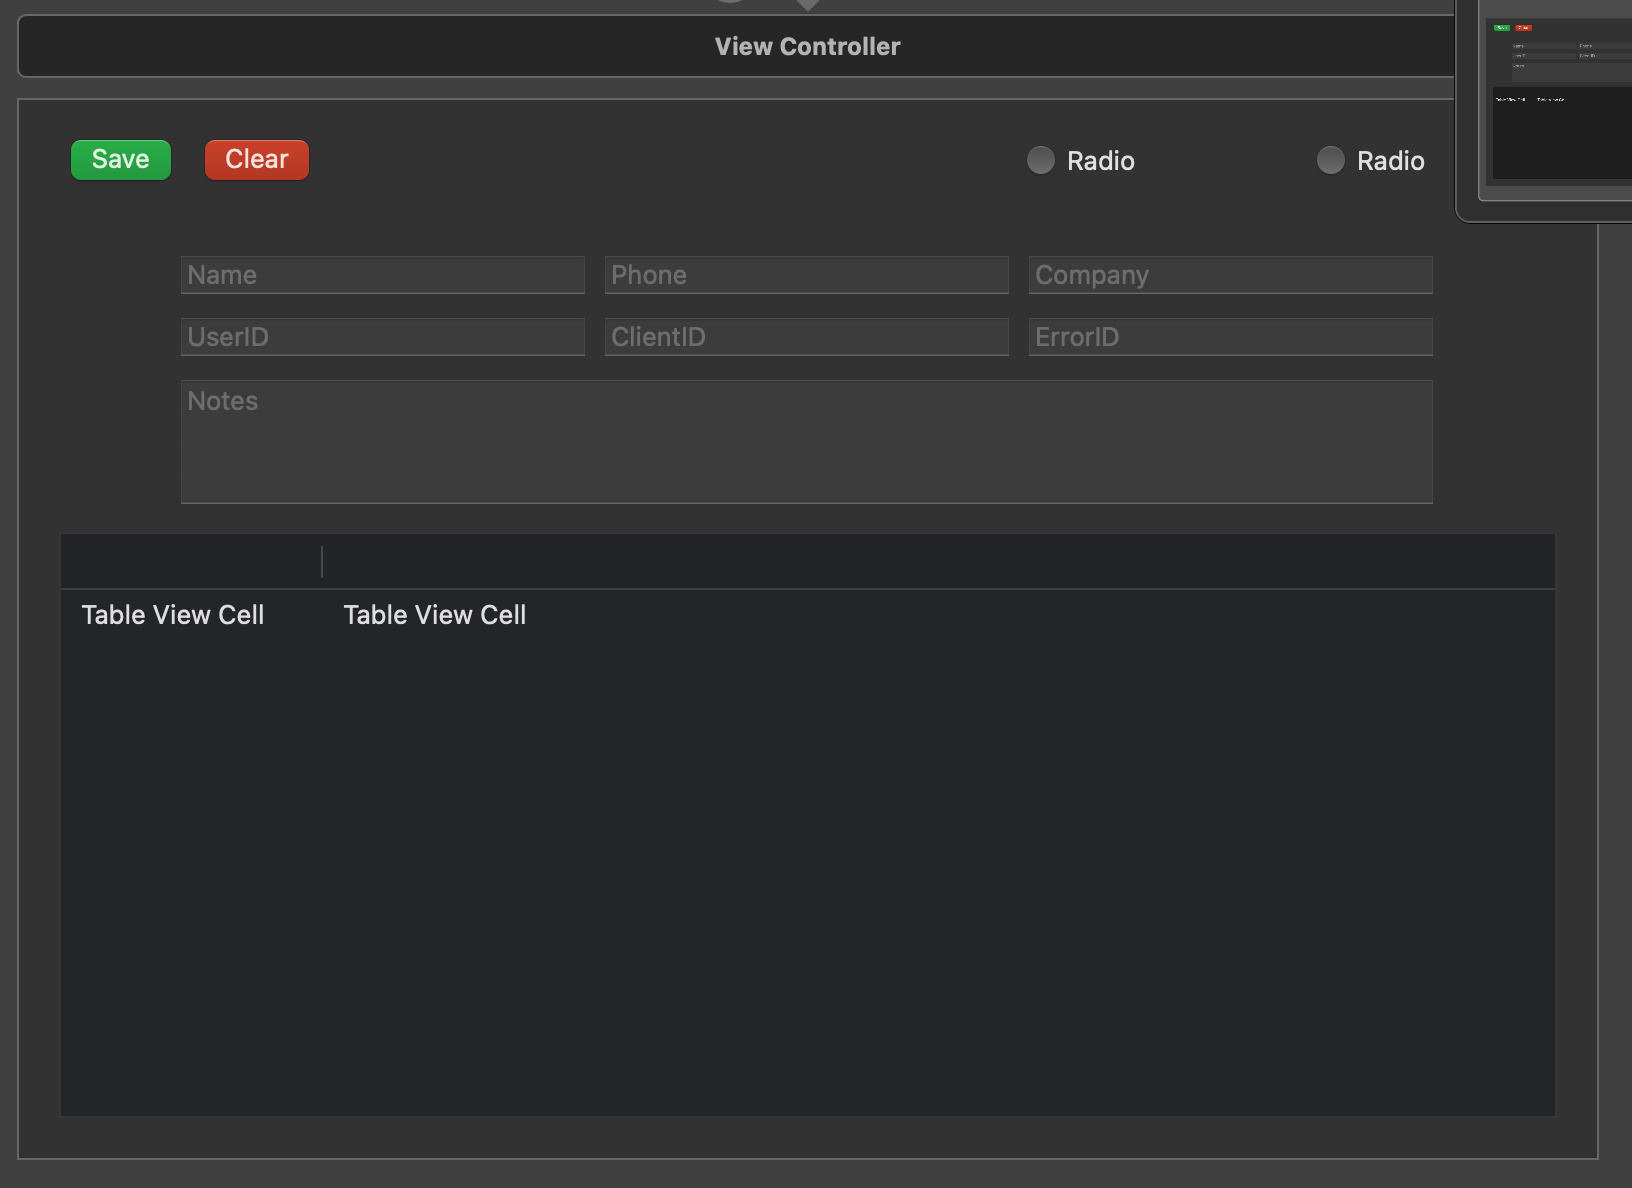Select the second Radio button, nearest the minimap
The width and height of the screenshot is (1632, 1188).
1331,160
